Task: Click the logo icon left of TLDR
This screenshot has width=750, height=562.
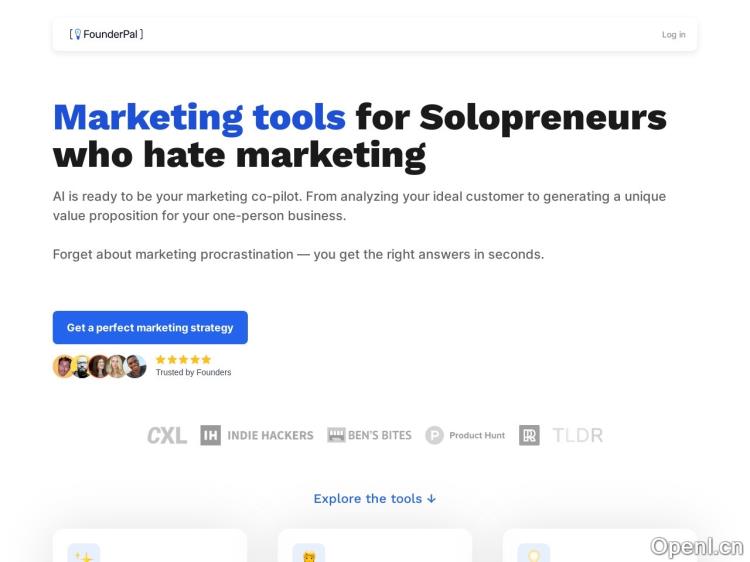Action: pyautogui.click(x=529, y=435)
